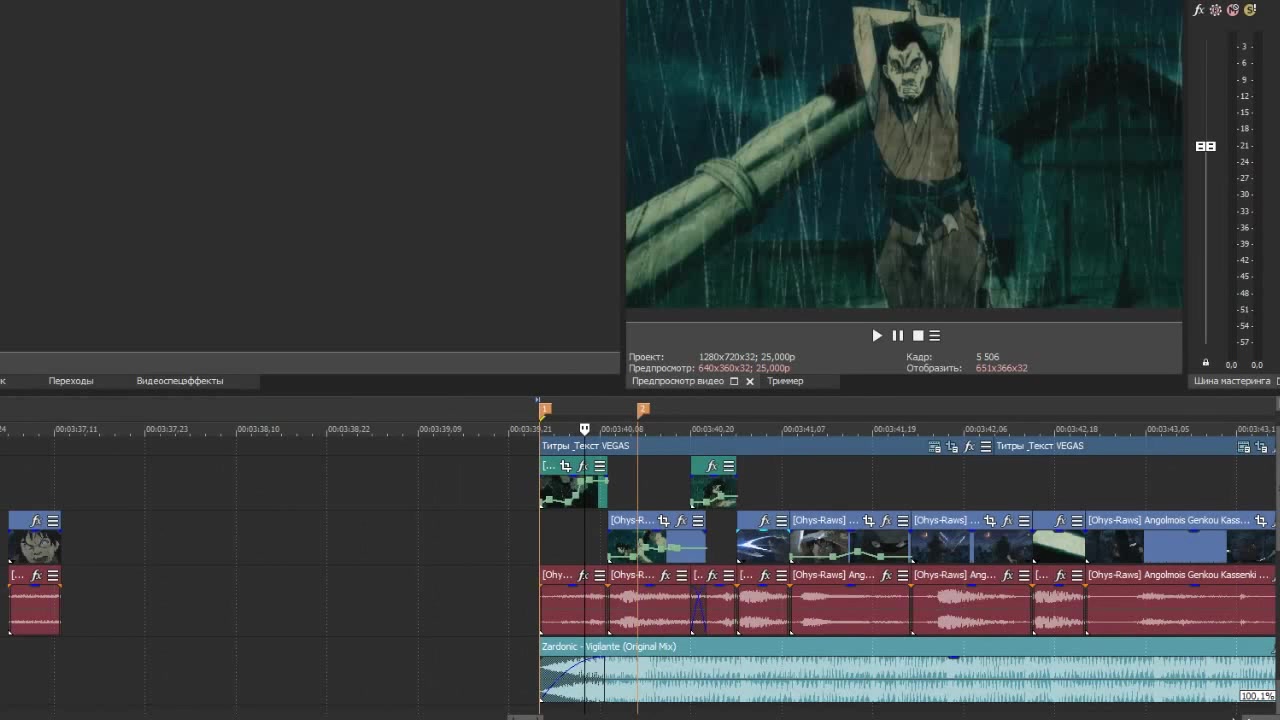This screenshot has height=720, width=1280.
Task: Click the video preview image
Action: 904,154
